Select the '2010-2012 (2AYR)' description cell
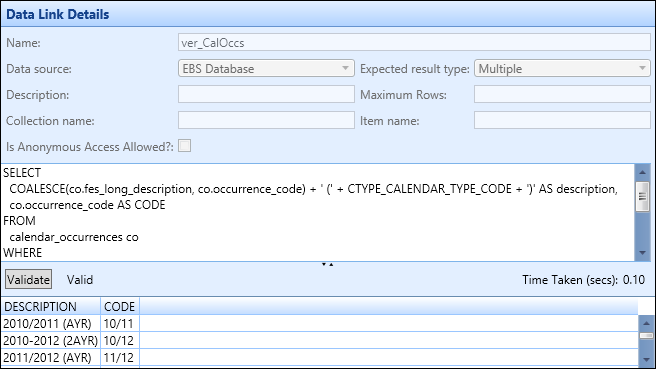Viewport: 656px width, 369px height. point(51,341)
